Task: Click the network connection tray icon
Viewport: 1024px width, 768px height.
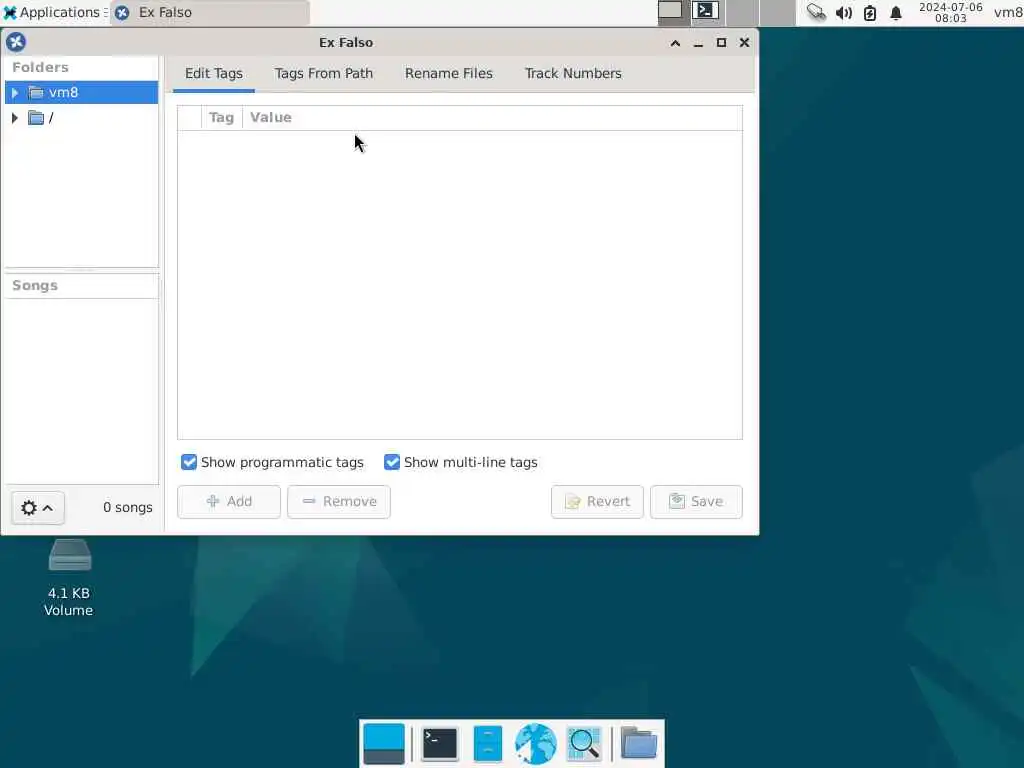Action: tap(816, 12)
